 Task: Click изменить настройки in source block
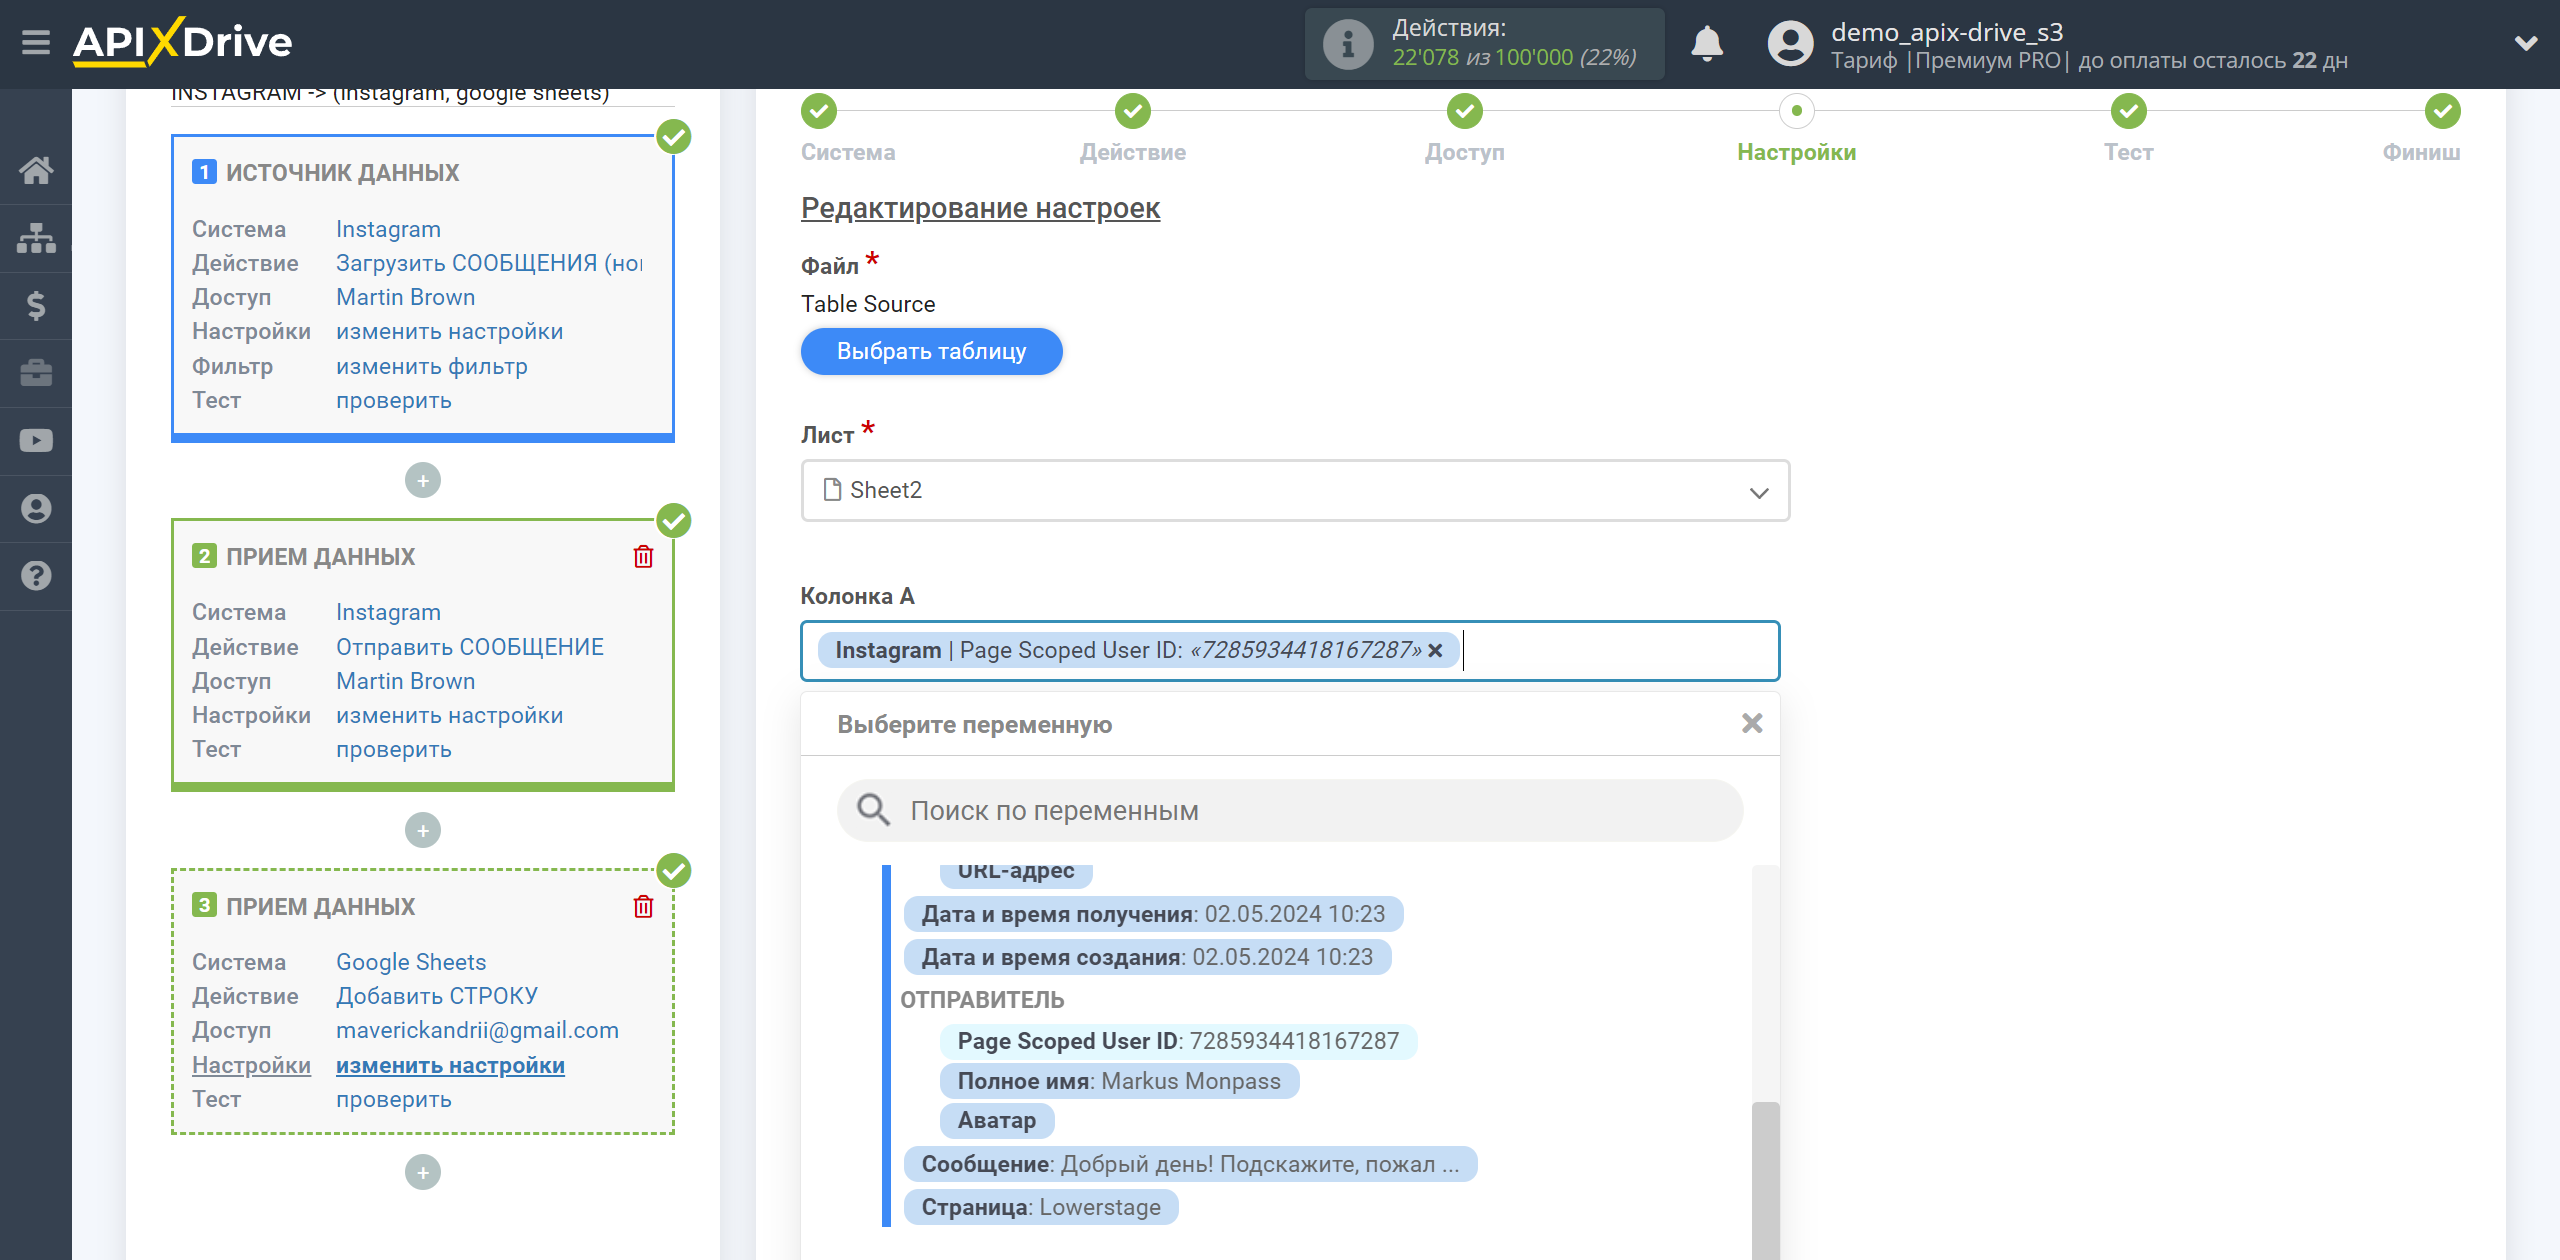point(449,331)
